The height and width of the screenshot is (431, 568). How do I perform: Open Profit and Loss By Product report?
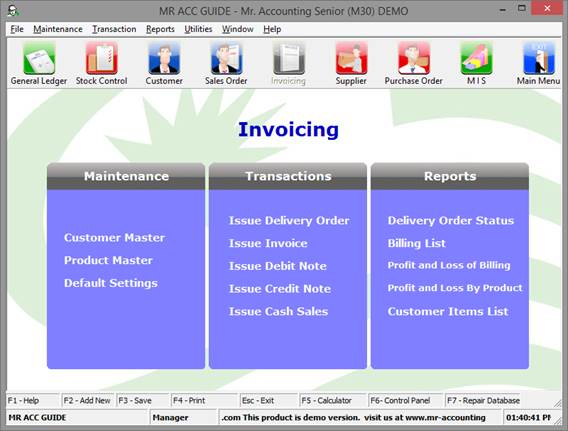click(x=455, y=288)
